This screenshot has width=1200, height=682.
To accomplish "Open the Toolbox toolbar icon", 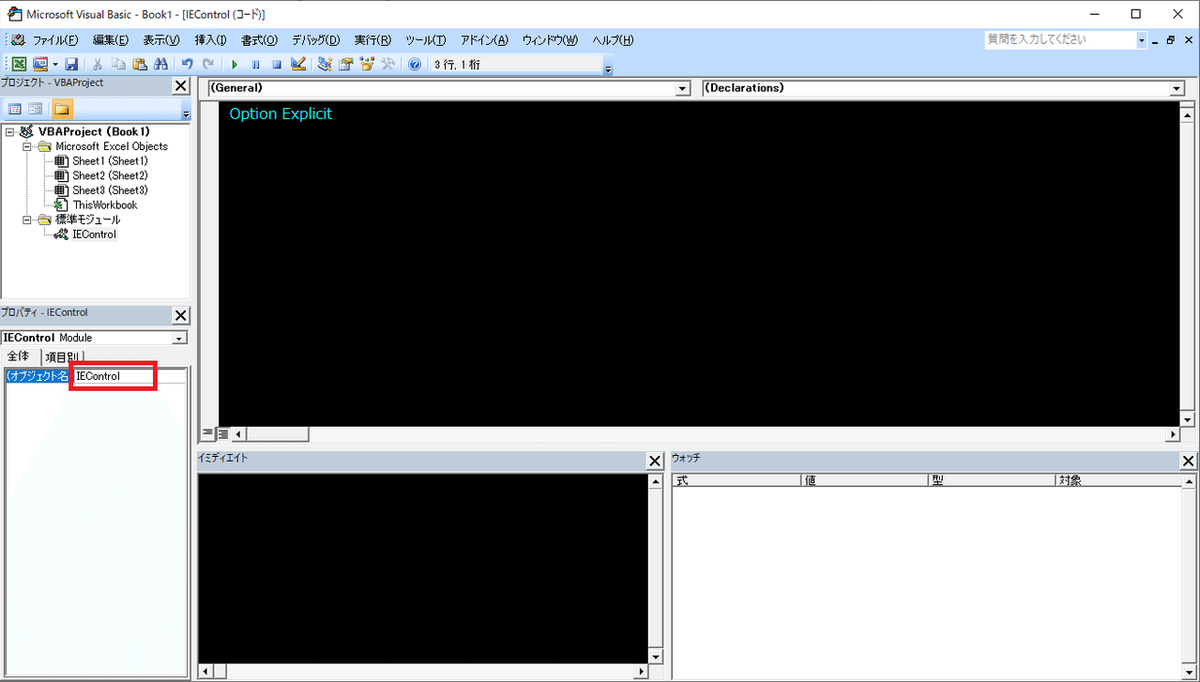I will (388, 64).
